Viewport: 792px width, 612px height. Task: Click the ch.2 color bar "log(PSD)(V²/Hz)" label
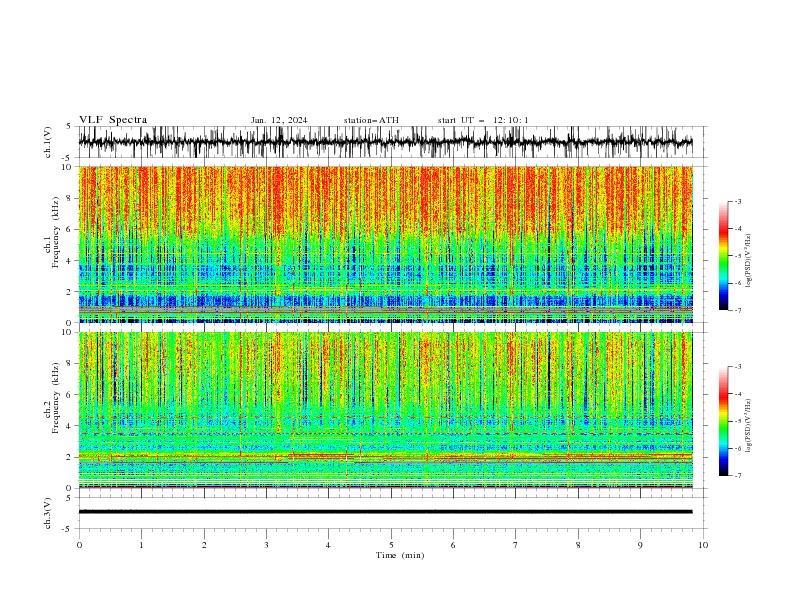(749, 426)
